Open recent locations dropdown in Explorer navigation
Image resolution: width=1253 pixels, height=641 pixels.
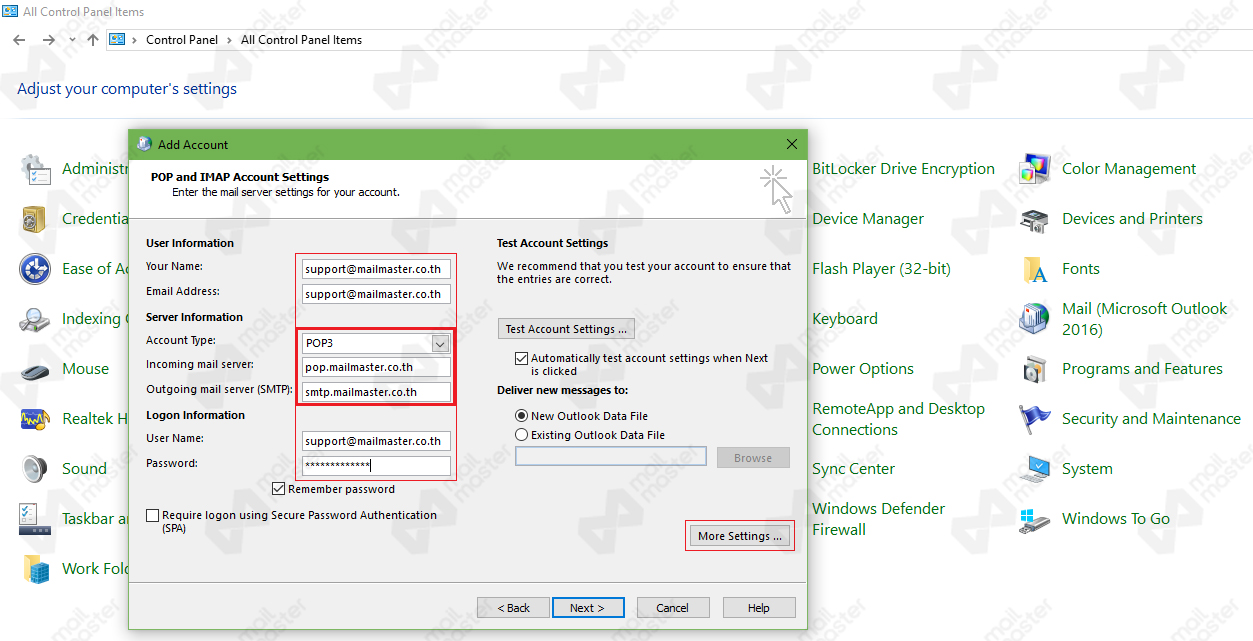coord(72,40)
